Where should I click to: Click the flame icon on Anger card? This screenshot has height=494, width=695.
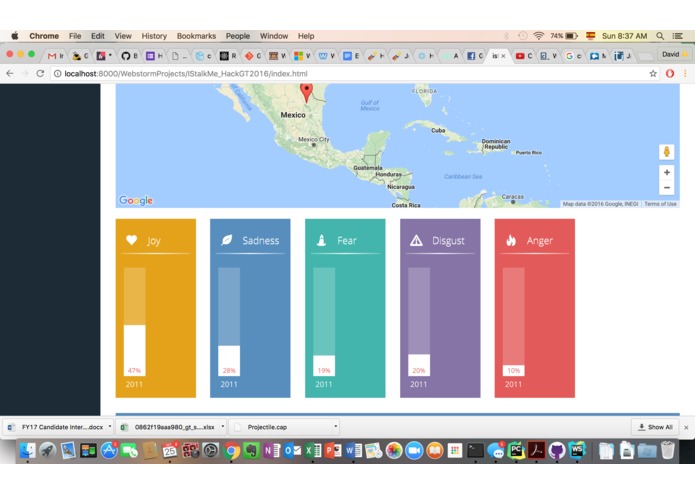511,240
